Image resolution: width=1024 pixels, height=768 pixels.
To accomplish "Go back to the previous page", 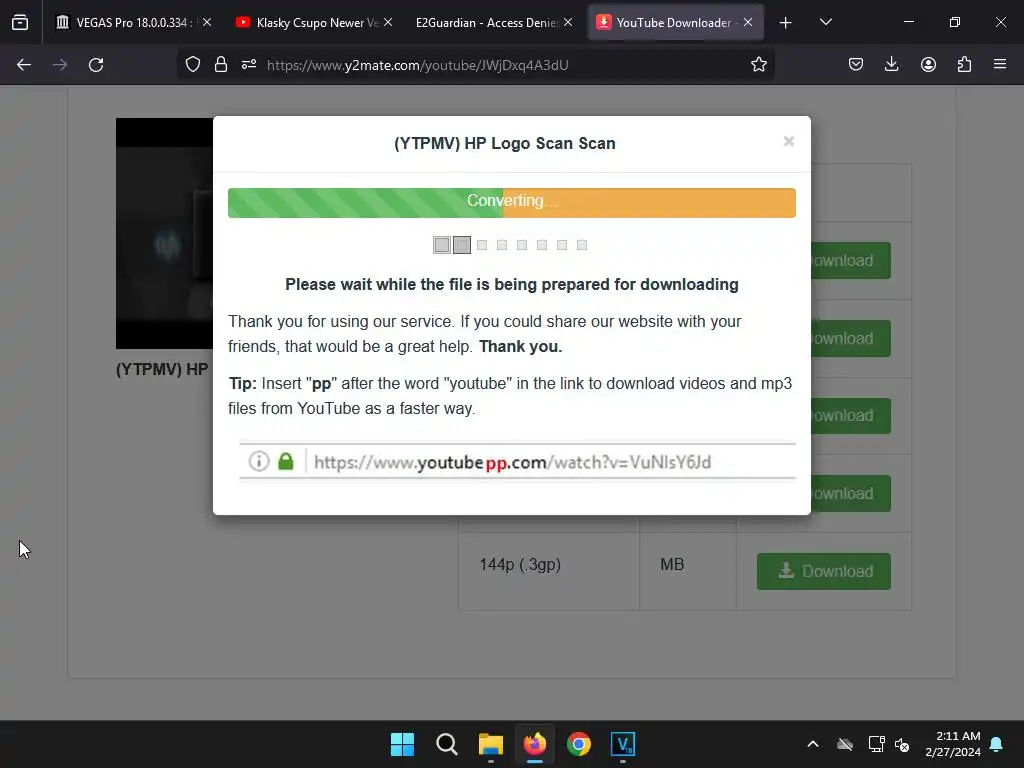I will point(24,65).
